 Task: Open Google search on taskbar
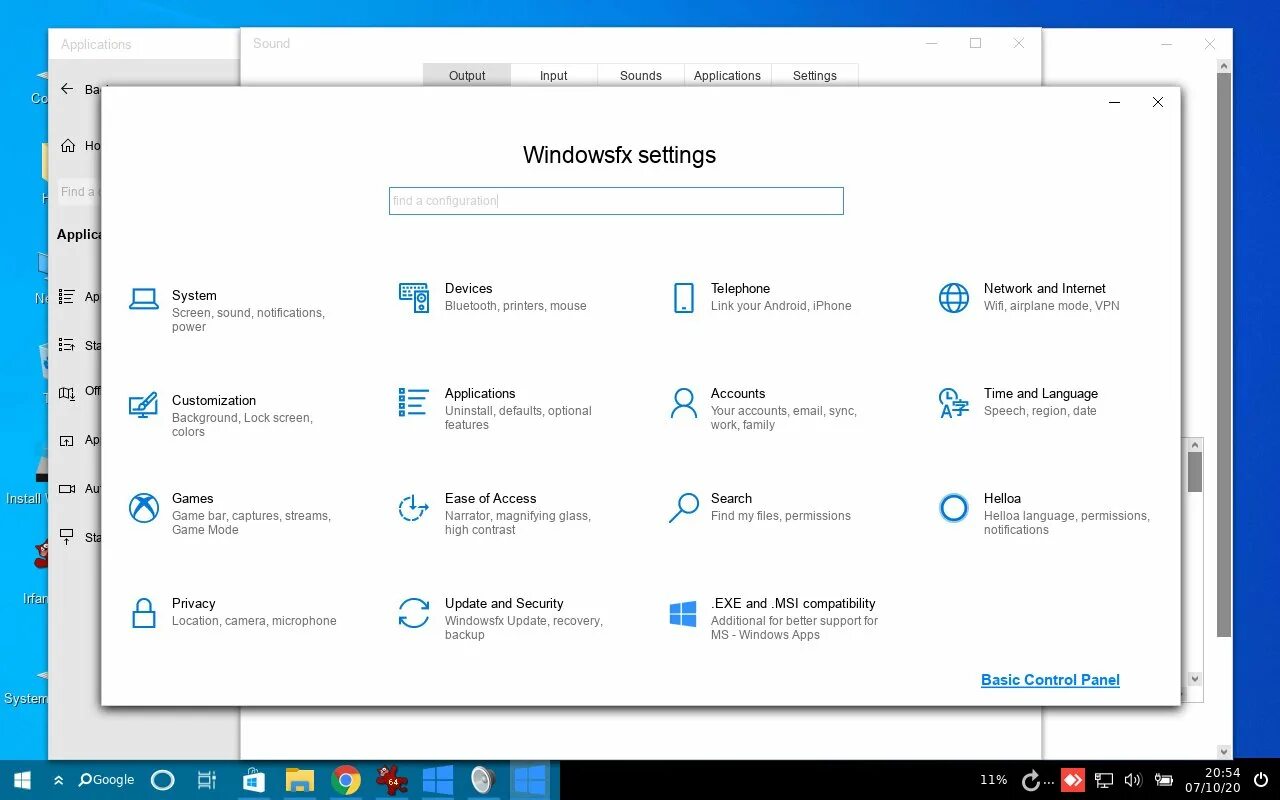click(106, 780)
